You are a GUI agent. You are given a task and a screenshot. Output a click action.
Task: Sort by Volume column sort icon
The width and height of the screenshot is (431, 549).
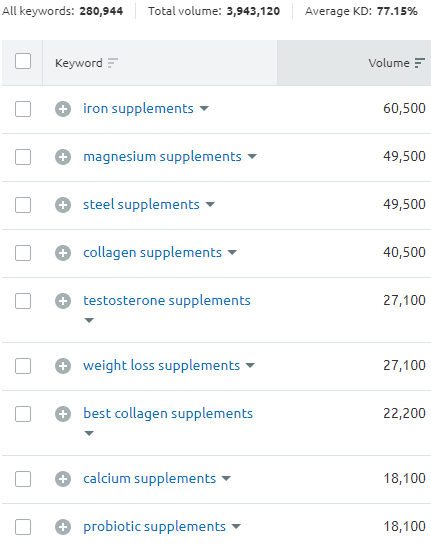pos(419,63)
